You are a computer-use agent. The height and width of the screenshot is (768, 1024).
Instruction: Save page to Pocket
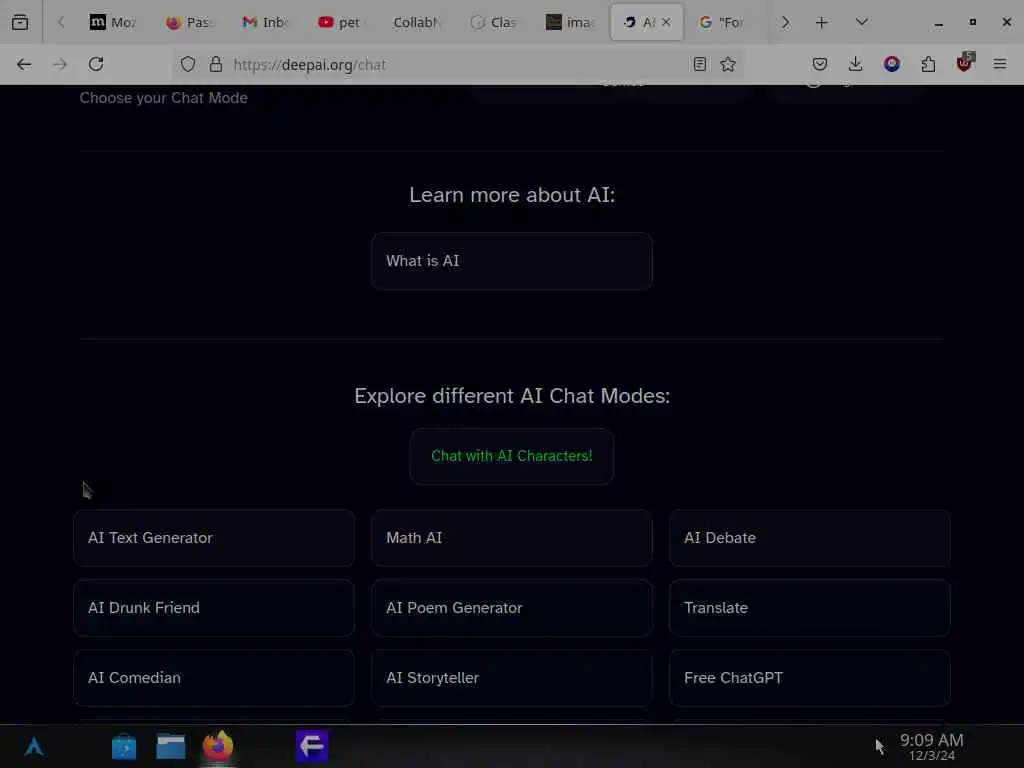(820, 64)
